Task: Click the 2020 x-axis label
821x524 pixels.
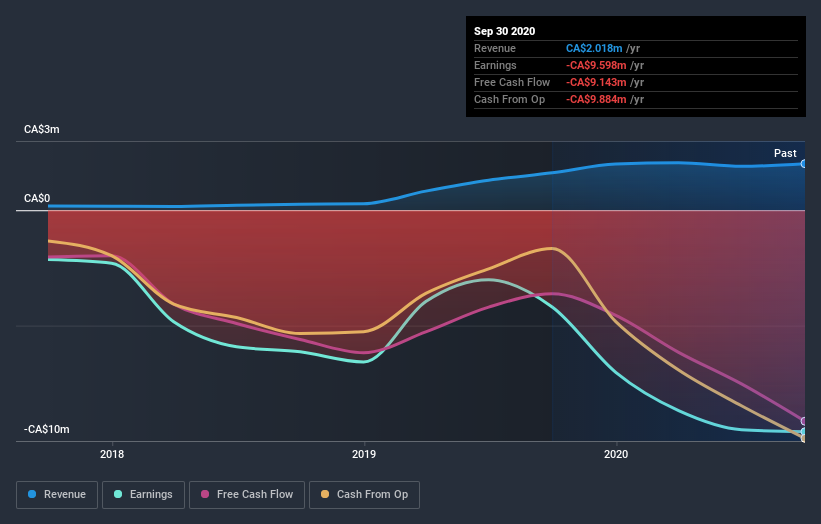Action: 616,454
